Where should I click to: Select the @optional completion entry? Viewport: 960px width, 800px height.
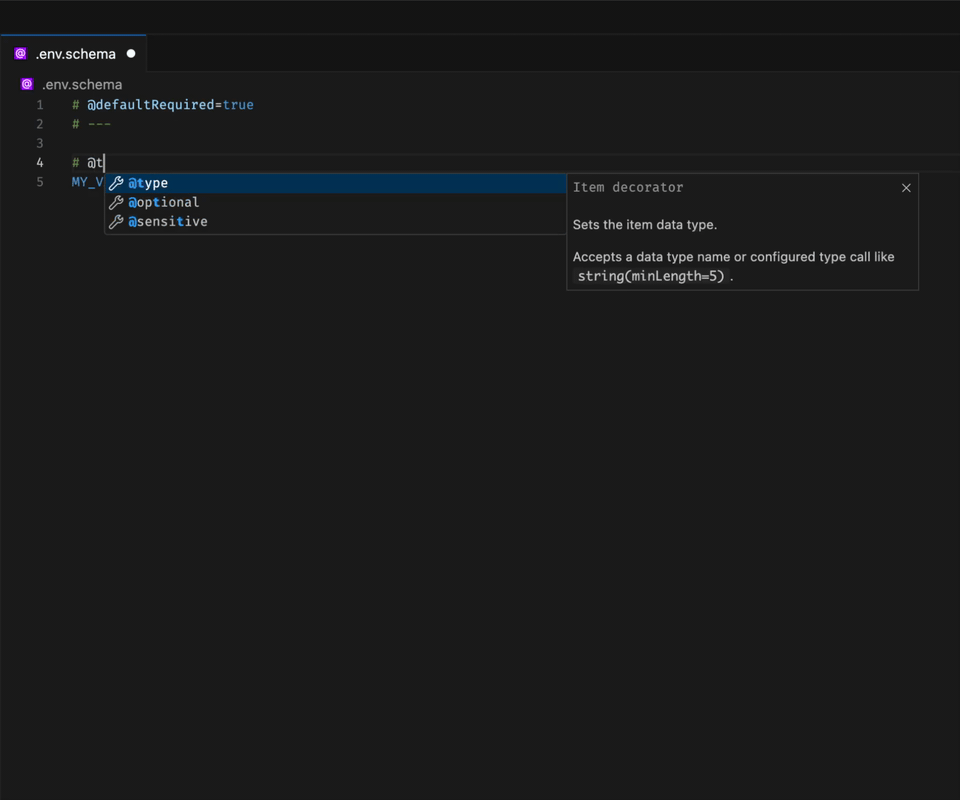163,202
